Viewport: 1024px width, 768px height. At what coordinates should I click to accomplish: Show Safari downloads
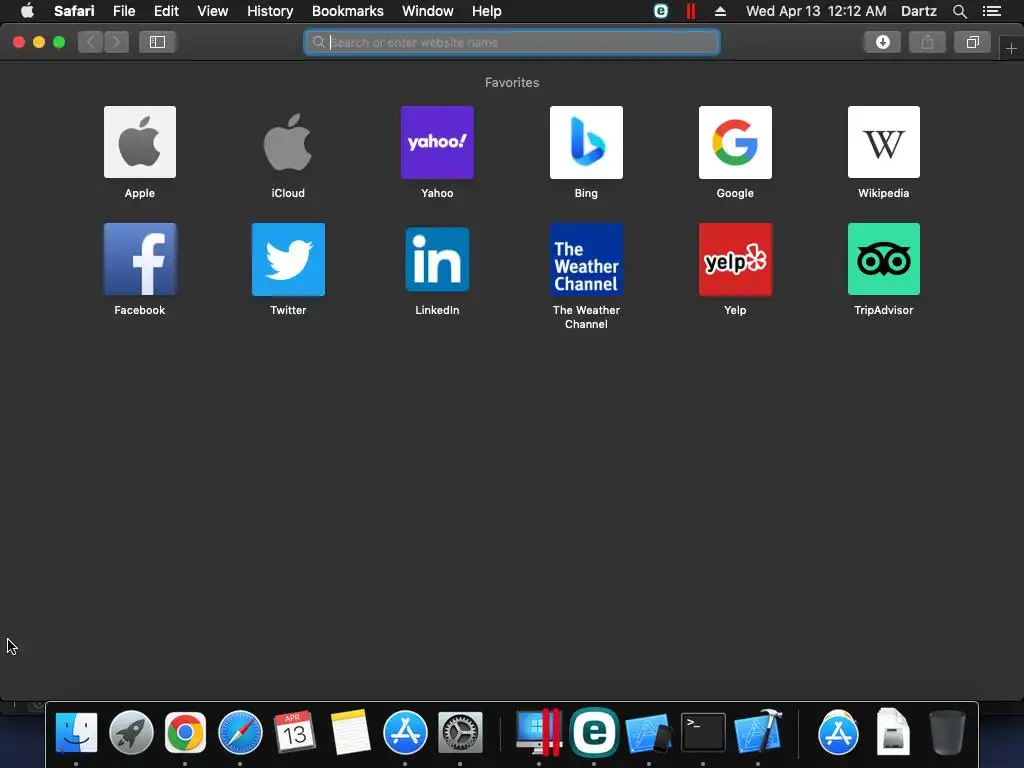point(882,42)
